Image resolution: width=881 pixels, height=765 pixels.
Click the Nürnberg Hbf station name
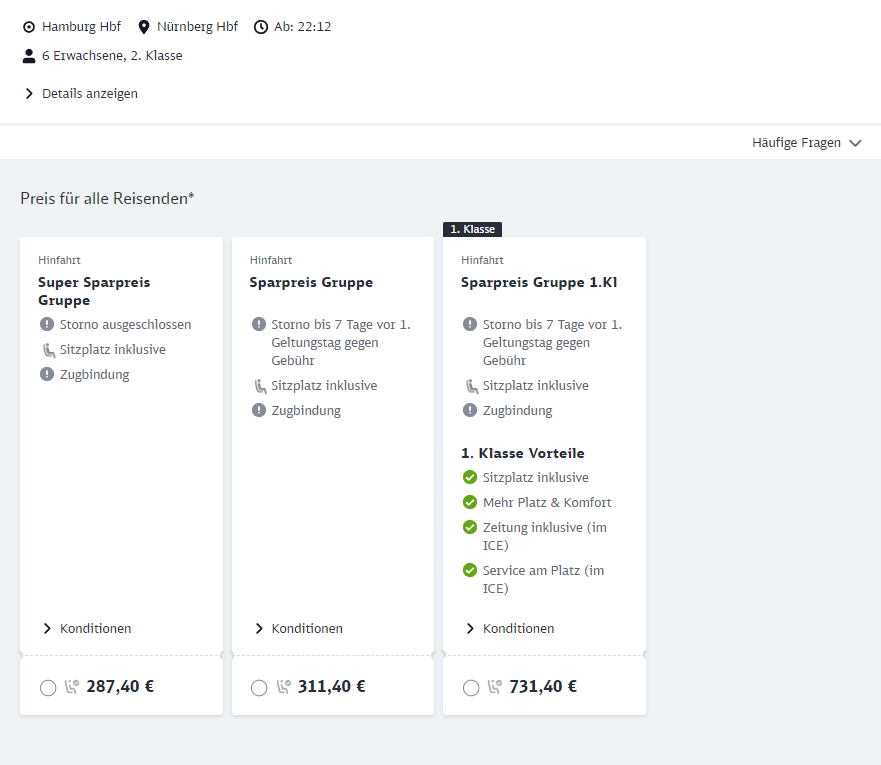[197, 27]
